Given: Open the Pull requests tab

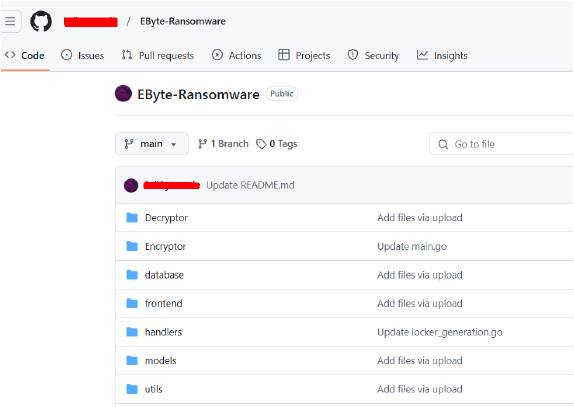Looking at the screenshot, I should [158, 56].
